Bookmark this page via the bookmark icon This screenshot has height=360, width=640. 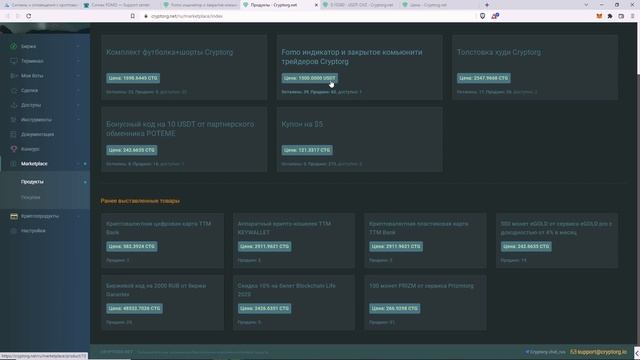[133, 16]
